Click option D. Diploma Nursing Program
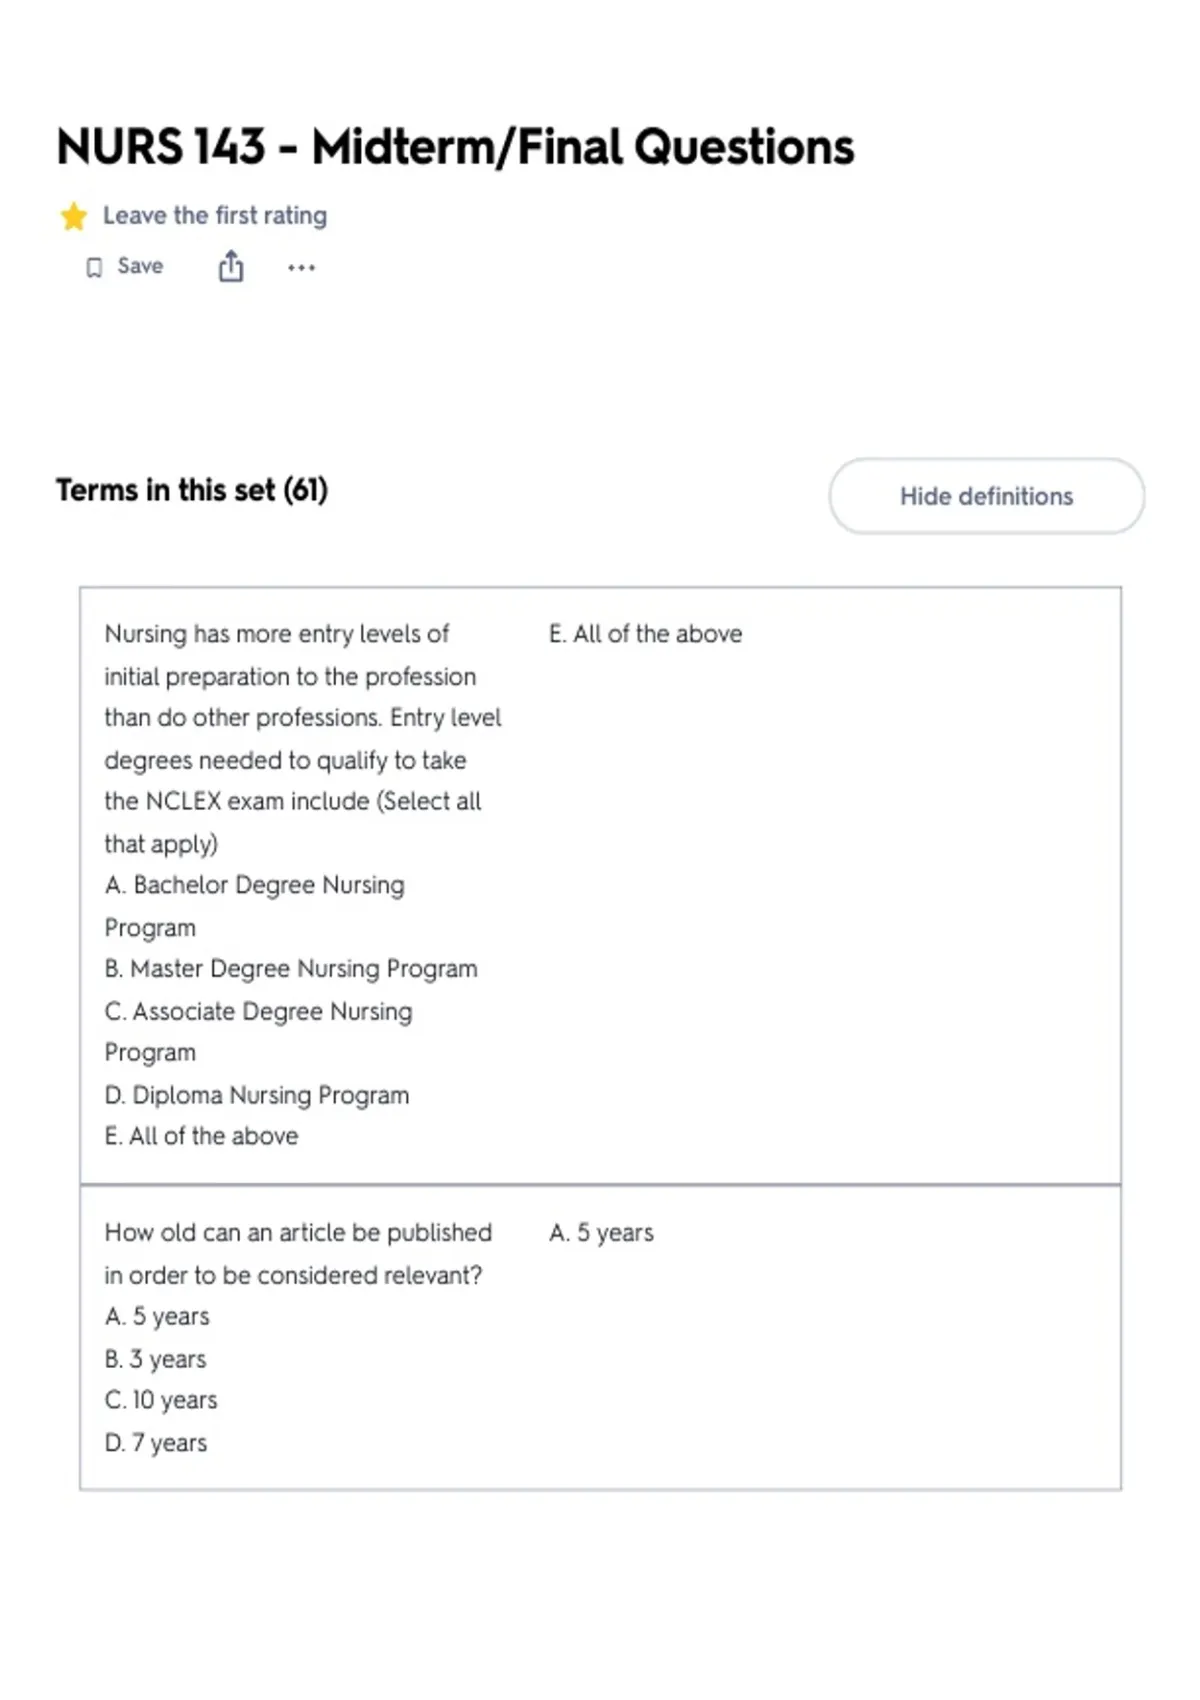 (x=257, y=1095)
